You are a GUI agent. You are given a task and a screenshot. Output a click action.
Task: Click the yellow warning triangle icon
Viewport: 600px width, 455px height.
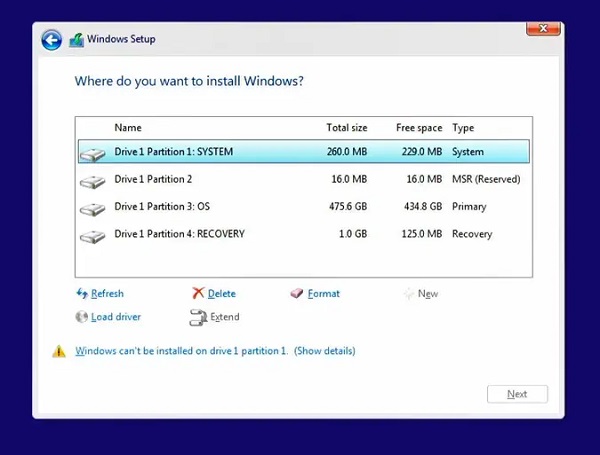click(x=59, y=351)
